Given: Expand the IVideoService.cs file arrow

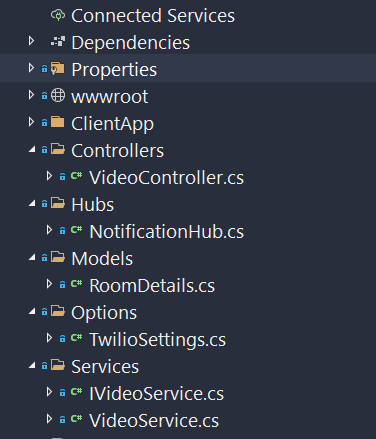Looking at the screenshot, I should point(49,392).
